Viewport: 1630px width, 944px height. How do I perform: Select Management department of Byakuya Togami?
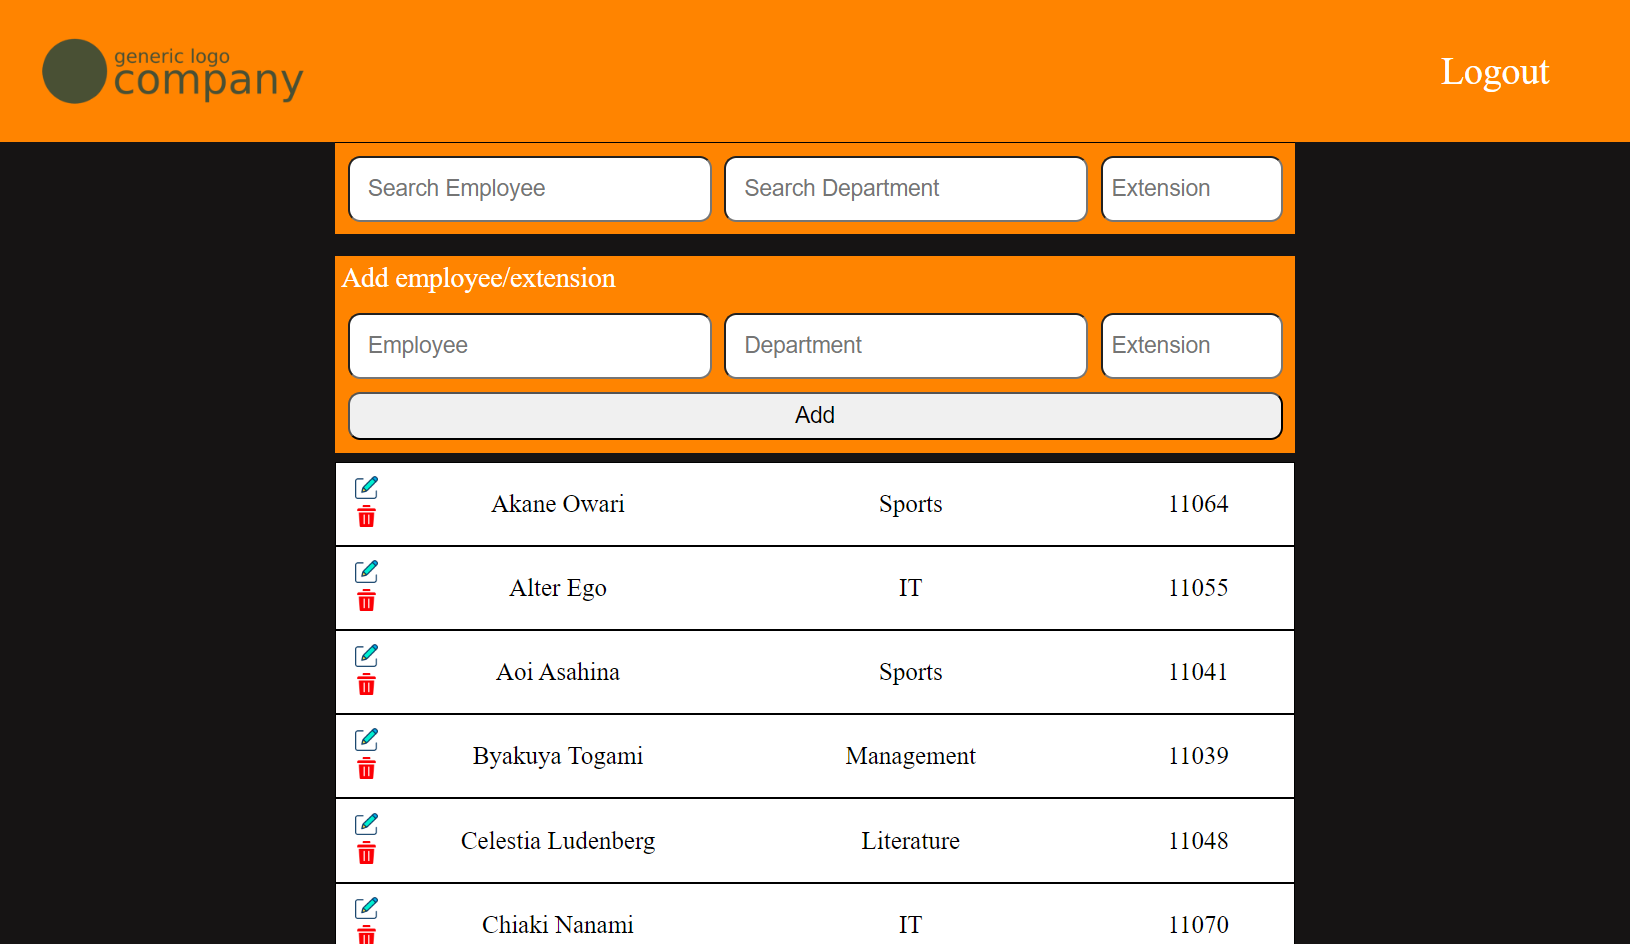pos(910,756)
